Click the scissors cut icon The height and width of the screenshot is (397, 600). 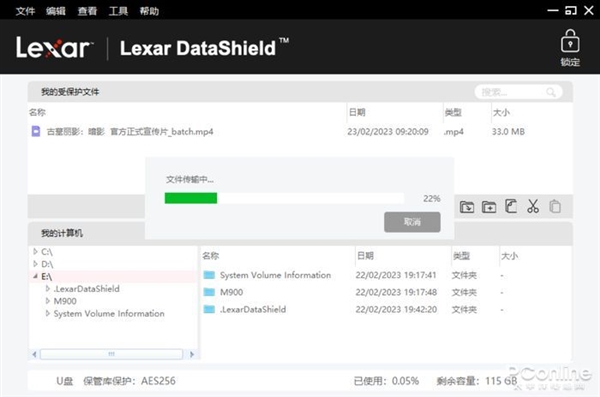click(533, 206)
